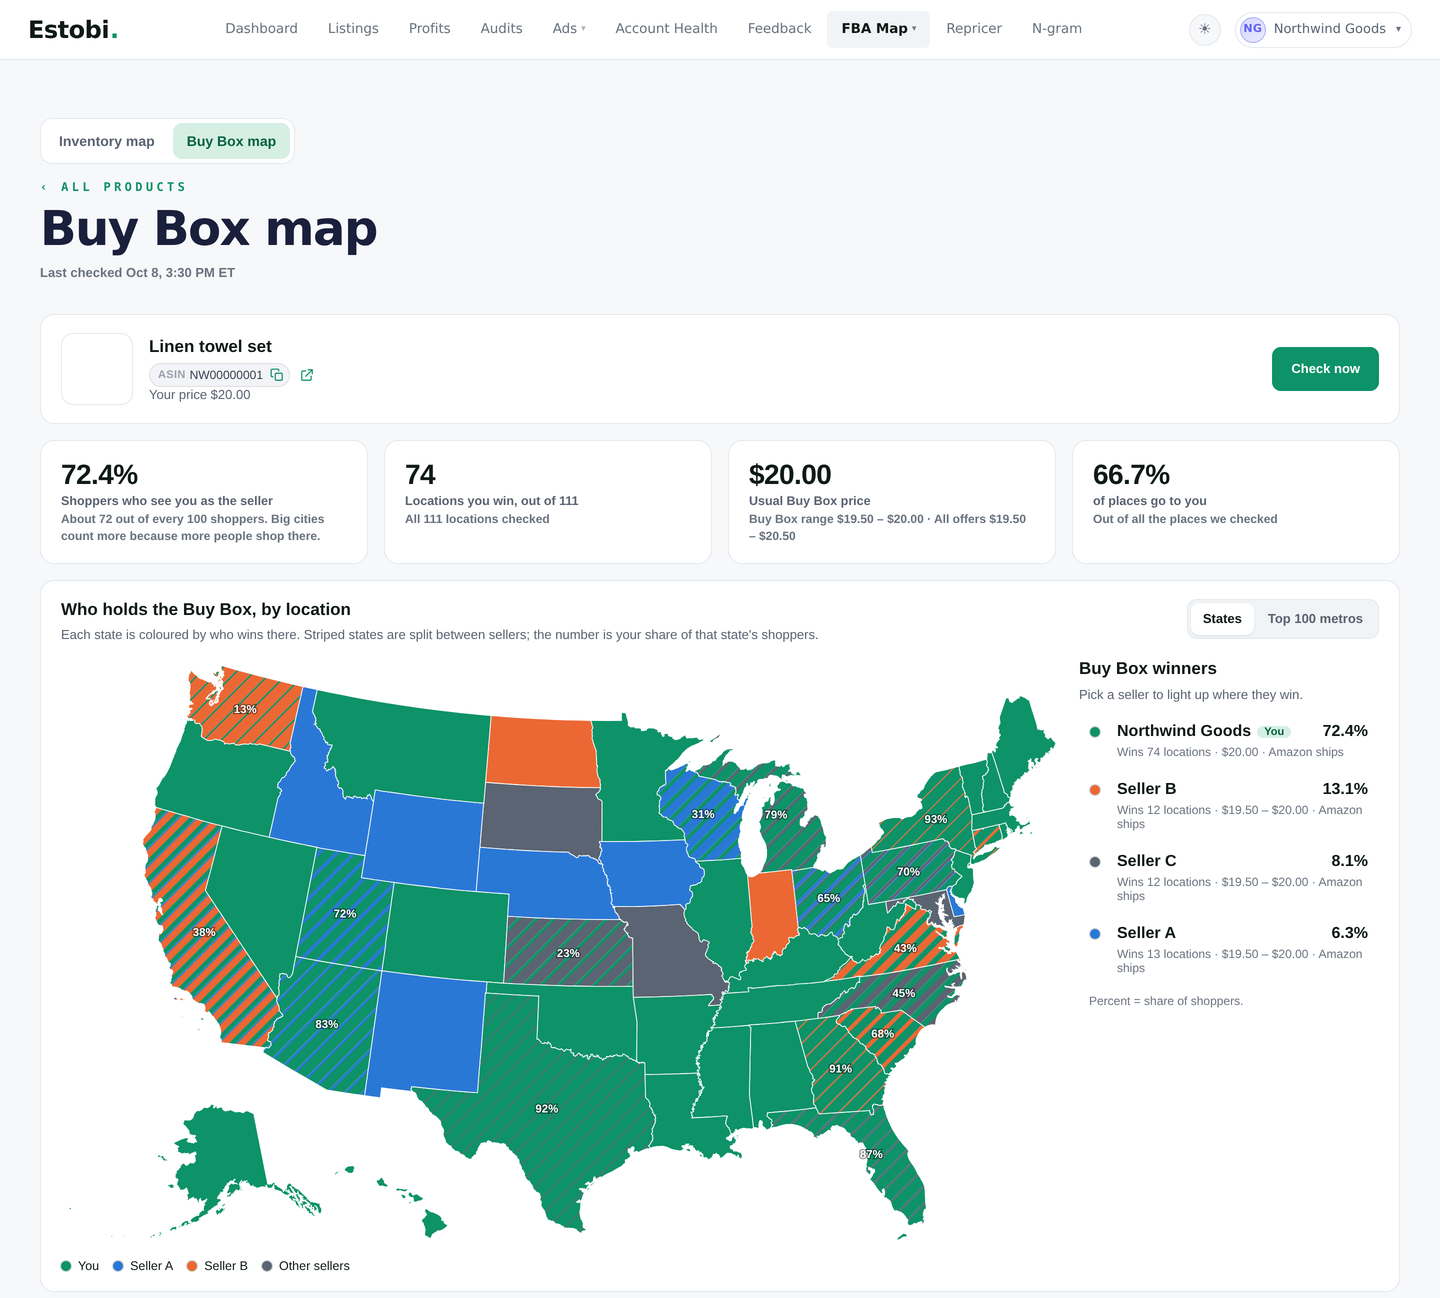Image resolution: width=1440 pixels, height=1298 pixels.
Task: Go to the Account Health tab
Action: [666, 29]
